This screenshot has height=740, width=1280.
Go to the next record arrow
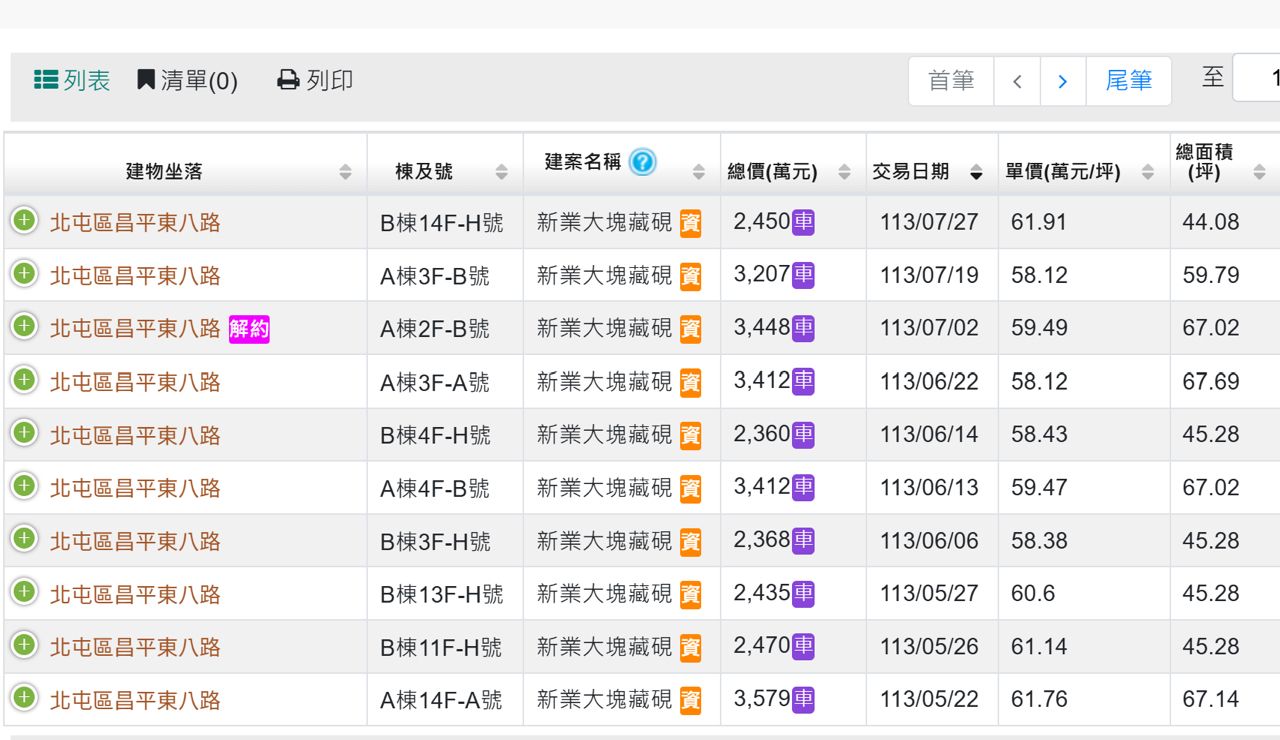click(1062, 81)
